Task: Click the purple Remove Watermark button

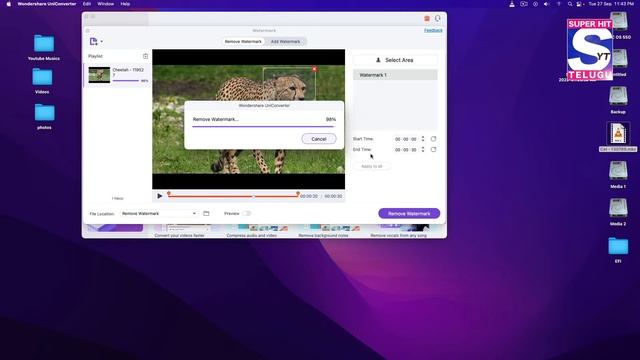Action: tap(409, 213)
